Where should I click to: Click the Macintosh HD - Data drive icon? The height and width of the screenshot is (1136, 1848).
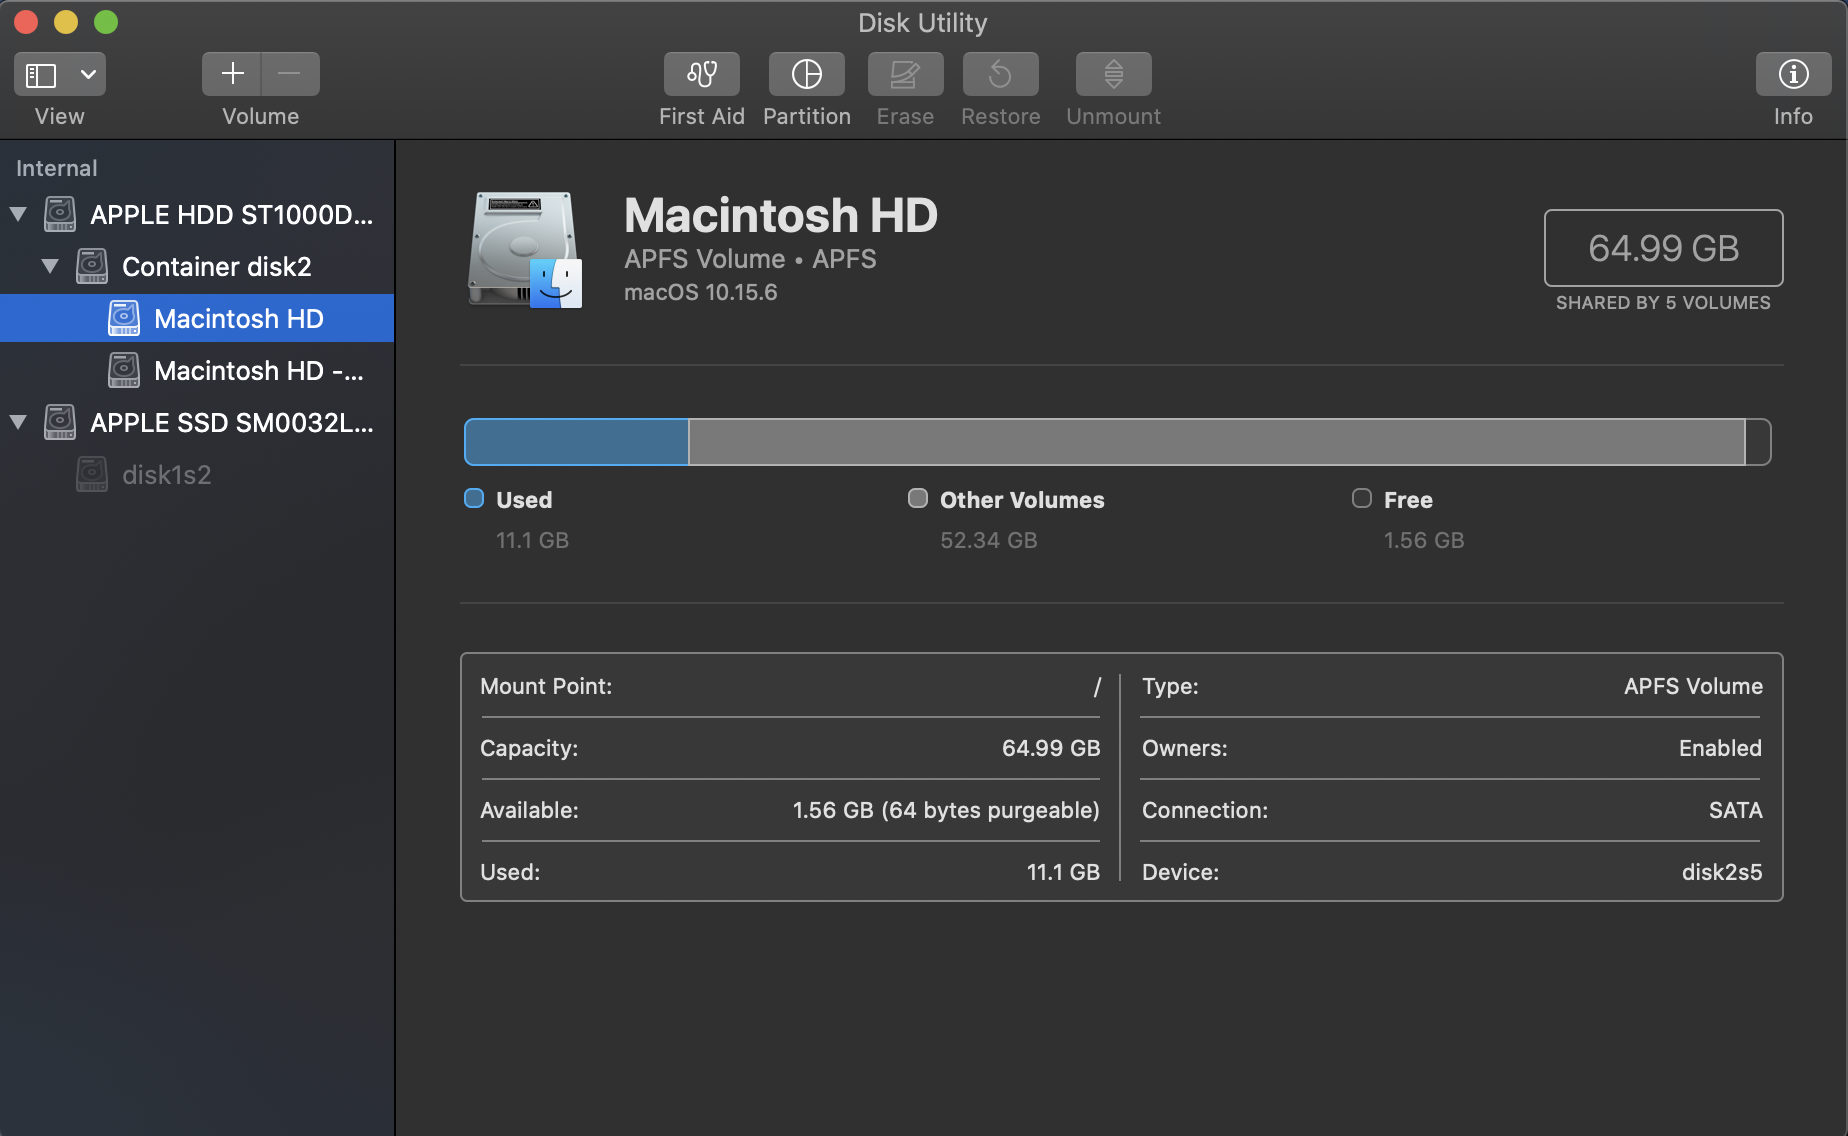(124, 370)
